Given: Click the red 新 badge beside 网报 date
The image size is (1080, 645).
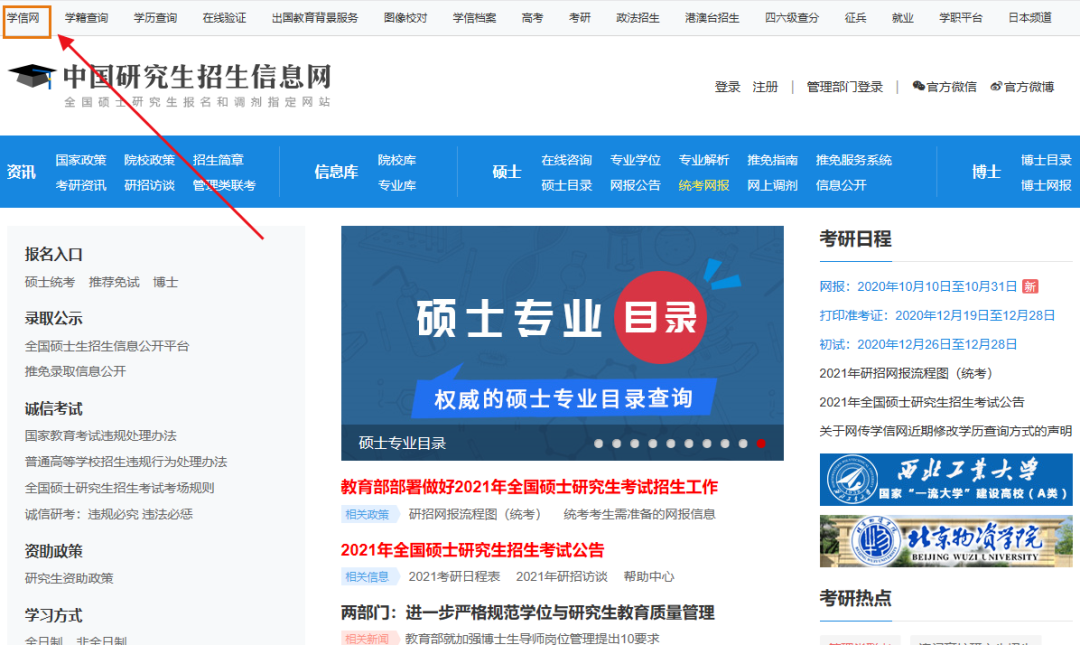Looking at the screenshot, I should coord(1030,287).
